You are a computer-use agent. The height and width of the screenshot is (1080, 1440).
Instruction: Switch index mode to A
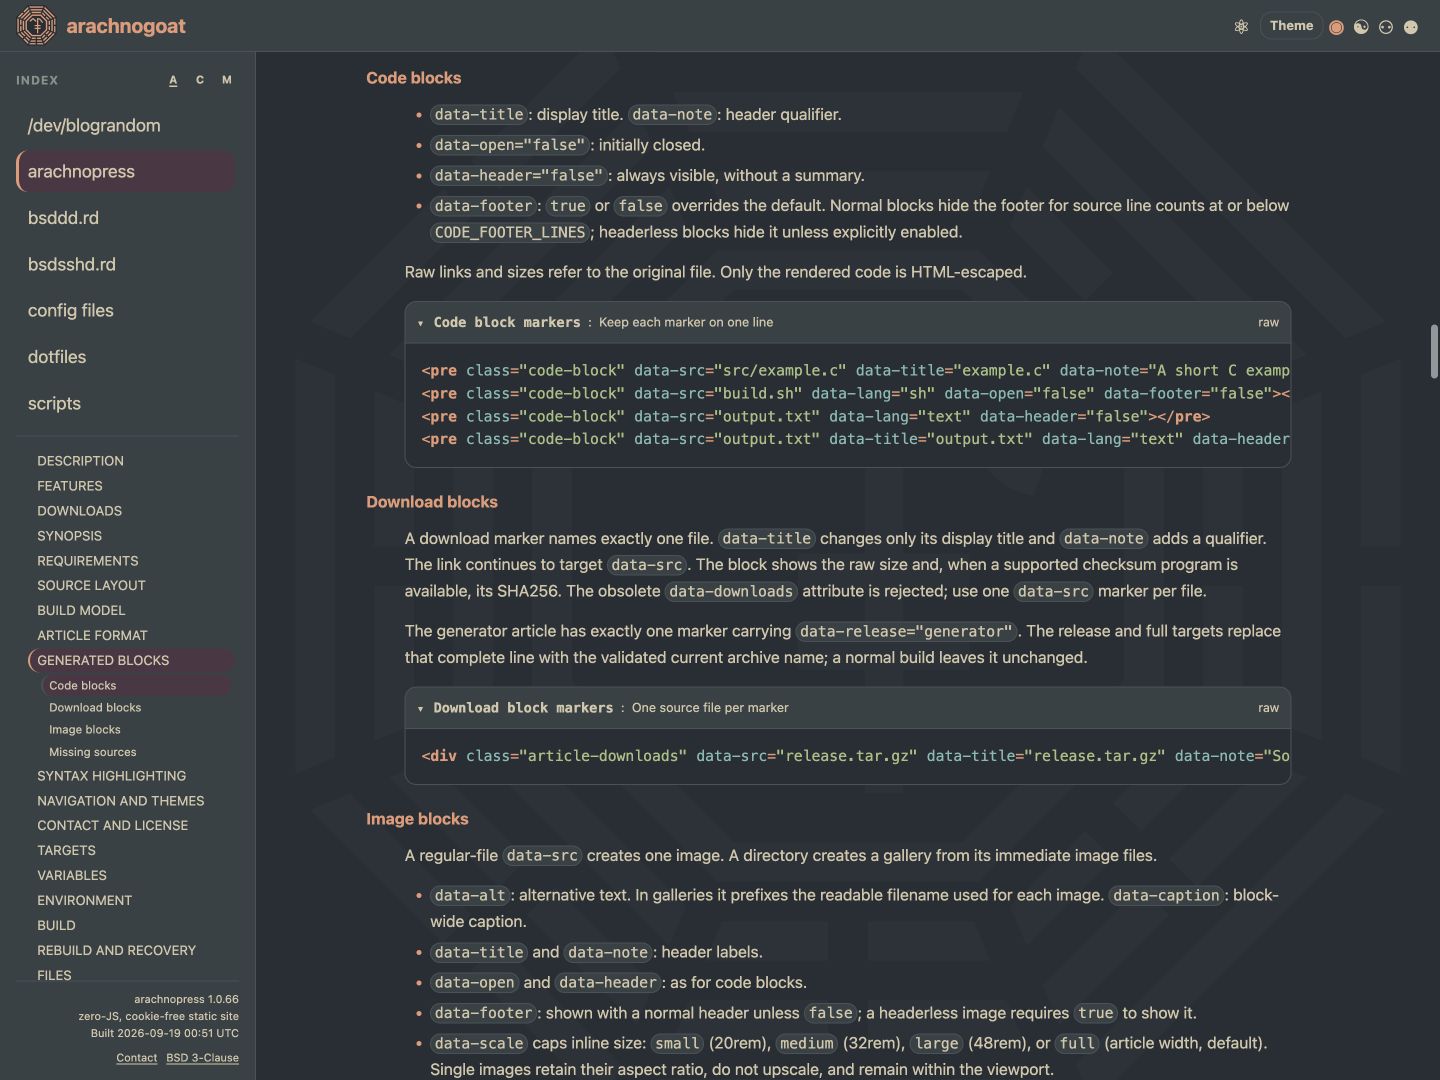tap(173, 80)
